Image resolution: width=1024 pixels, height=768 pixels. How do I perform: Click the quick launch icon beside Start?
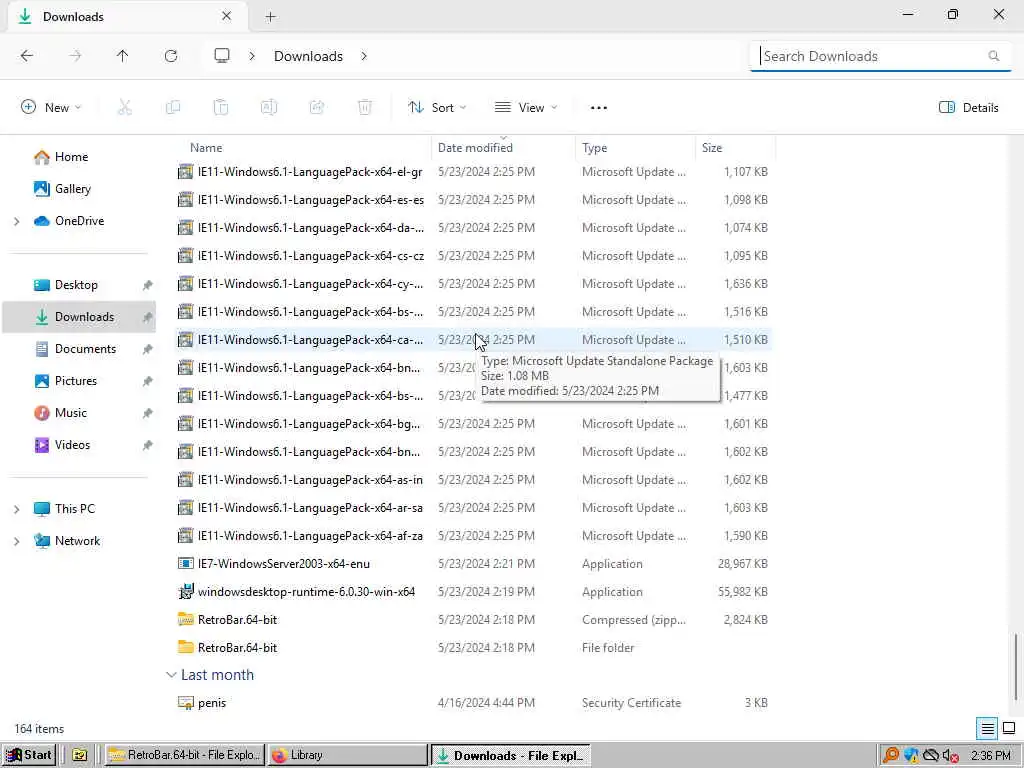(x=80, y=756)
